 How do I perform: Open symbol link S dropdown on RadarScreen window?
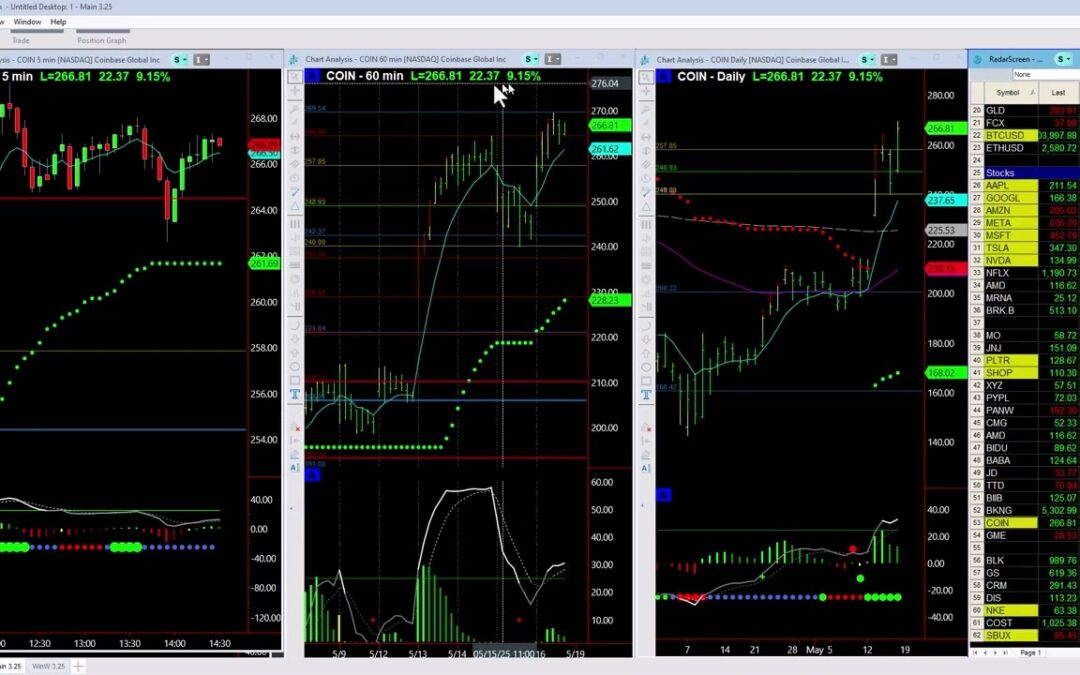pyautogui.click(x=1064, y=59)
